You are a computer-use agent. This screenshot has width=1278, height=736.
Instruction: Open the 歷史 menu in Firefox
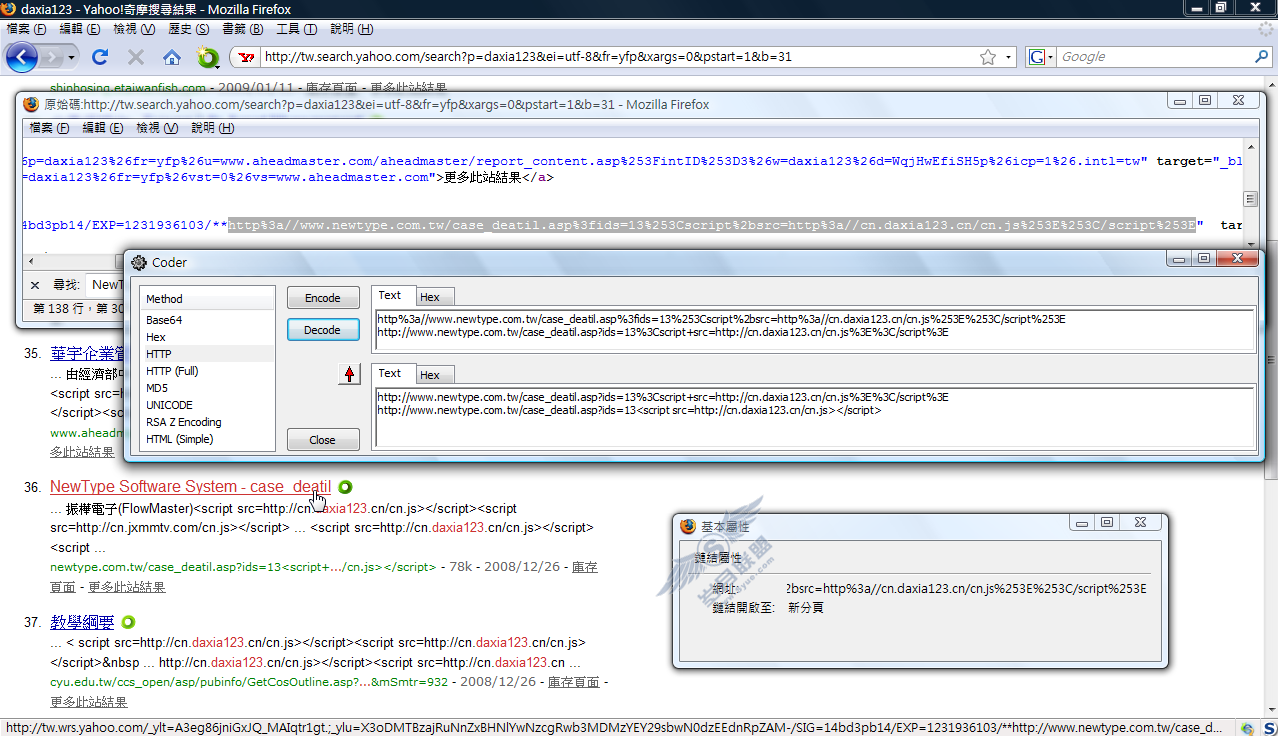pyautogui.click(x=189, y=29)
